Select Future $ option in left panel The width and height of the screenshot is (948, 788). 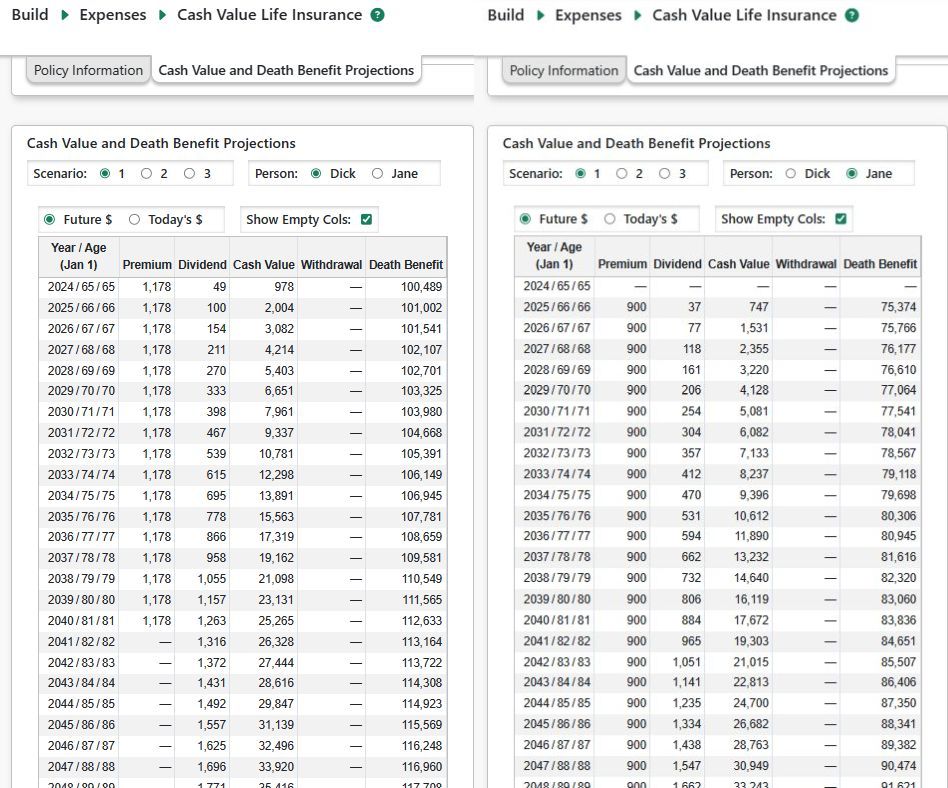tap(50, 220)
